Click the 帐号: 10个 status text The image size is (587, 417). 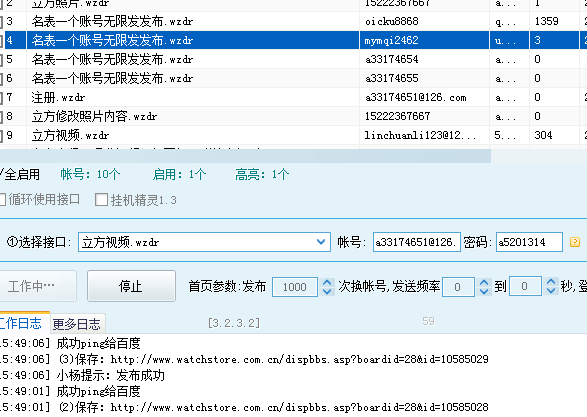90,174
